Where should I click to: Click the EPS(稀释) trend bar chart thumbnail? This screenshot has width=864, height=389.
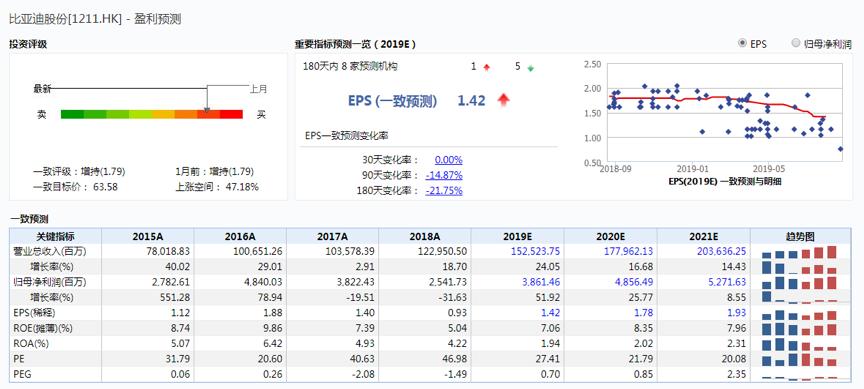[x=799, y=314]
